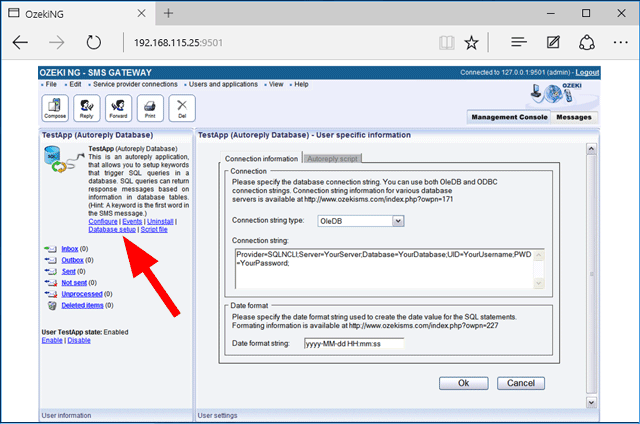This screenshot has width=640, height=424.
Task: Click the Reply toolbar icon
Action: [x=87, y=108]
